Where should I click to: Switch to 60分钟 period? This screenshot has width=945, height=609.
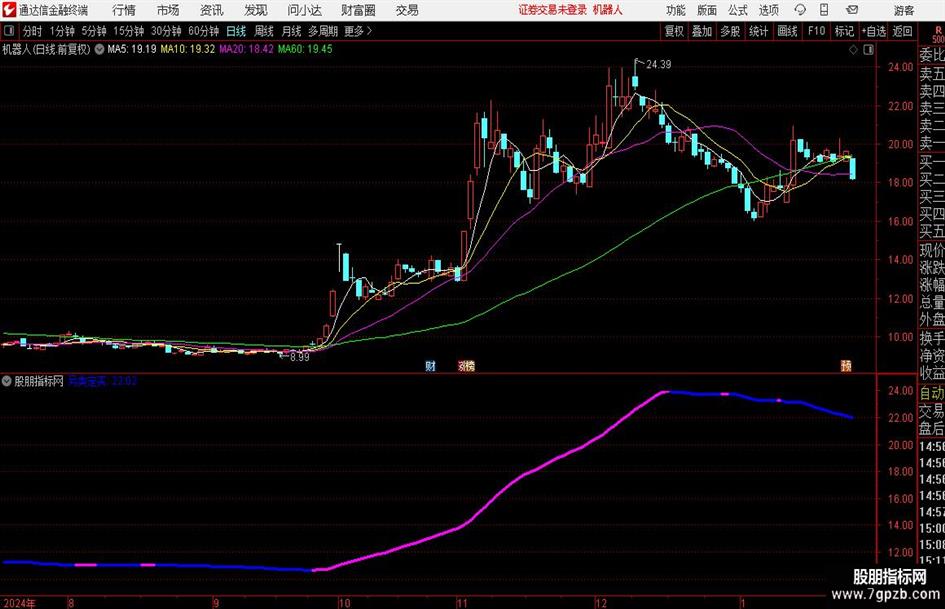204,31
